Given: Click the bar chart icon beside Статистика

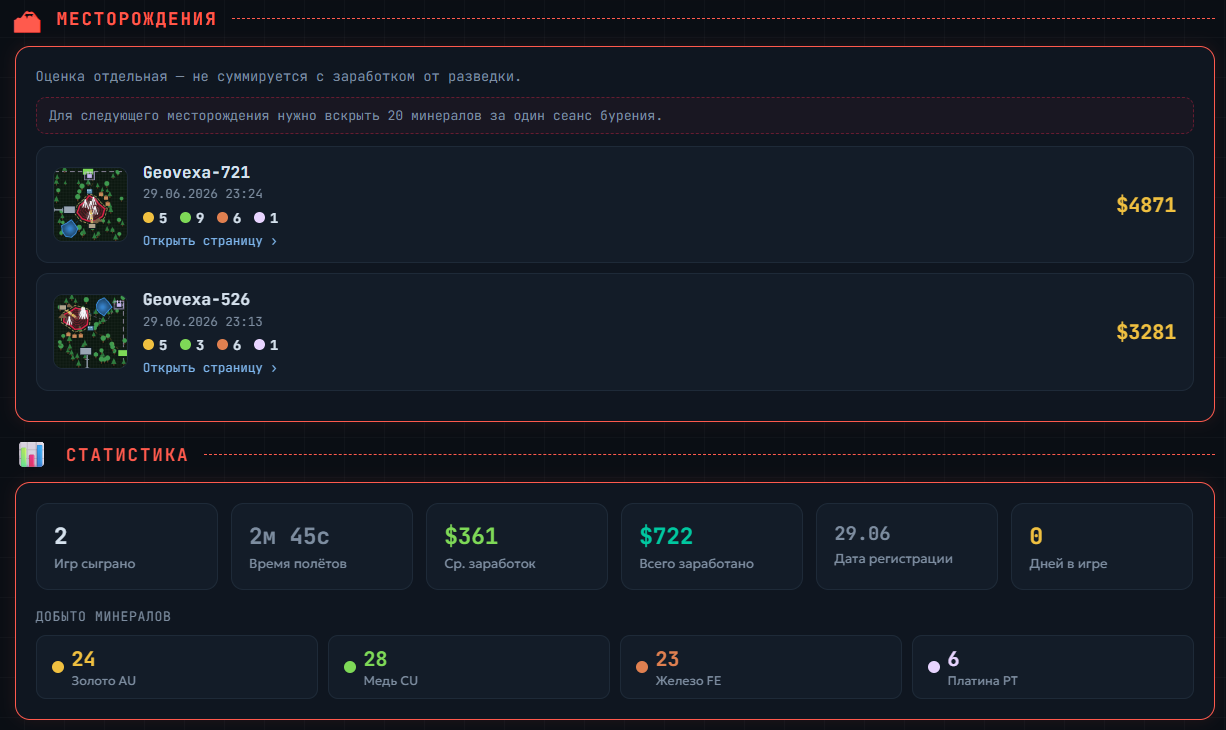Looking at the screenshot, I should coord(32,455).
